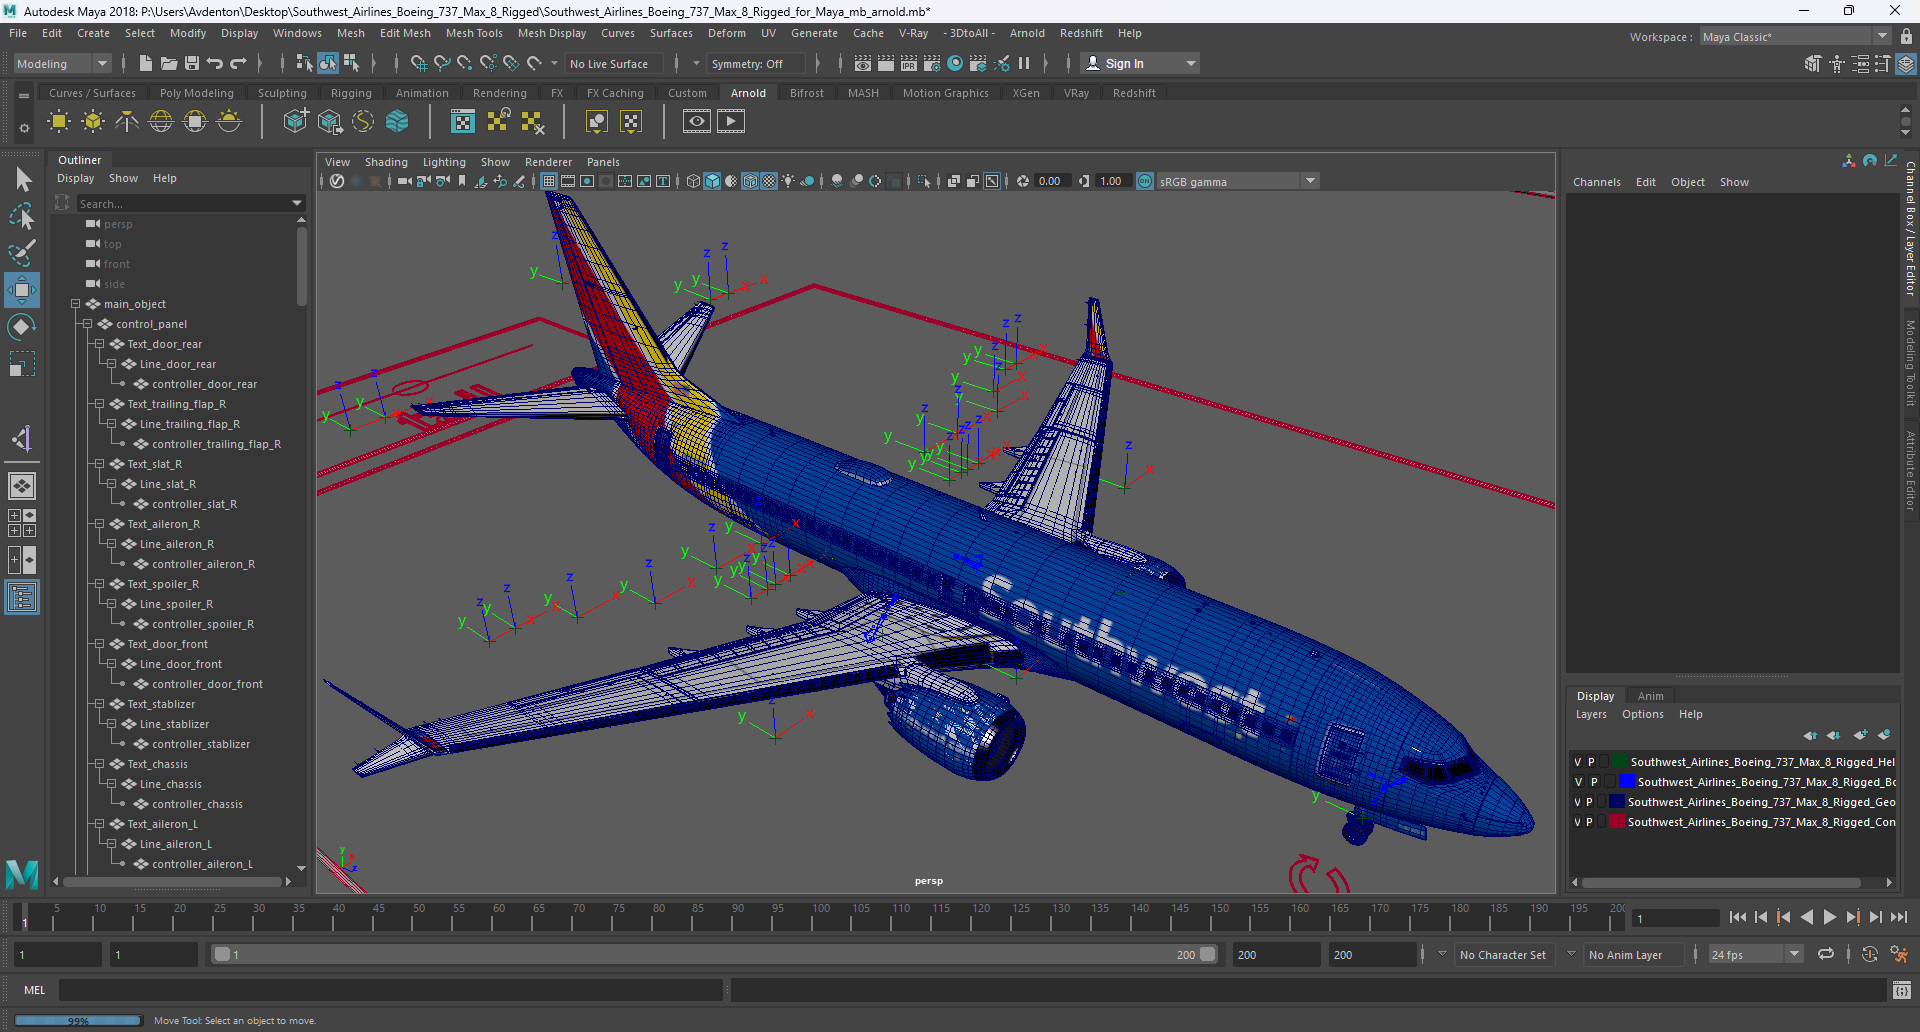Open the sRGB gamma color space dropdown
This screenshot has width=1920, height=1032.
tap(1238, 181)
